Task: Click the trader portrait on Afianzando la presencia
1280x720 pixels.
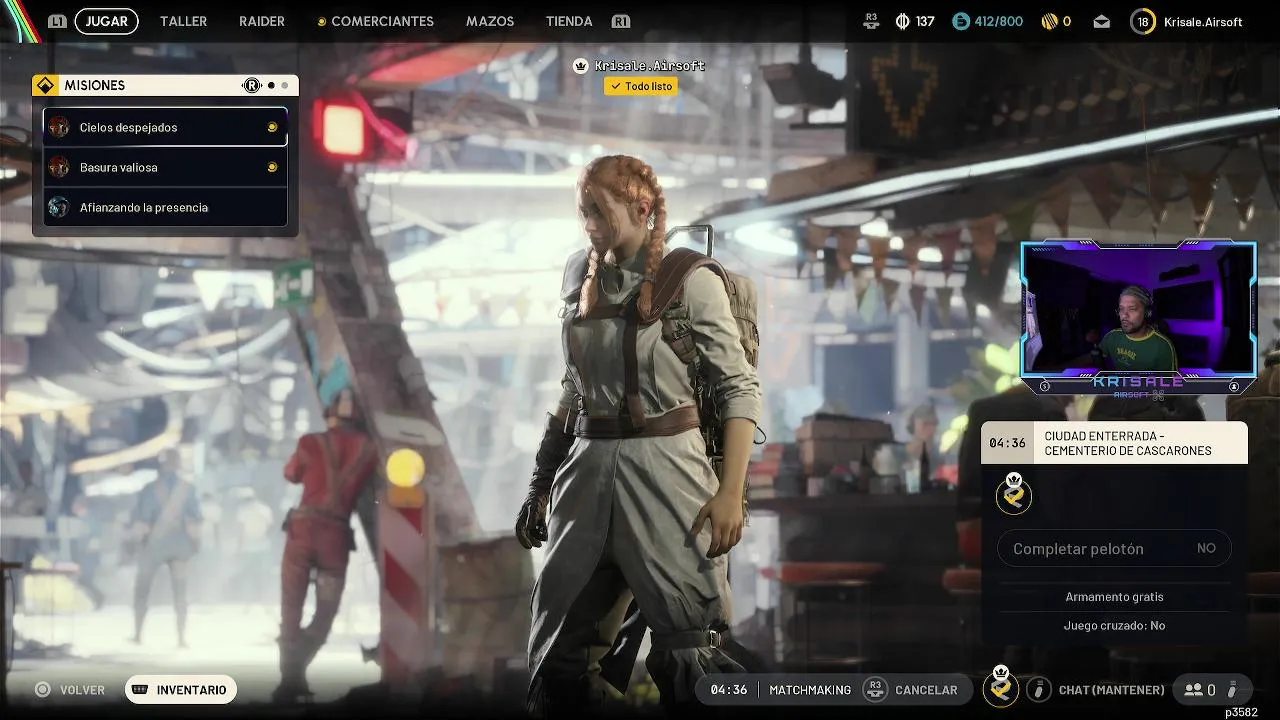Action: coord(59,207)
